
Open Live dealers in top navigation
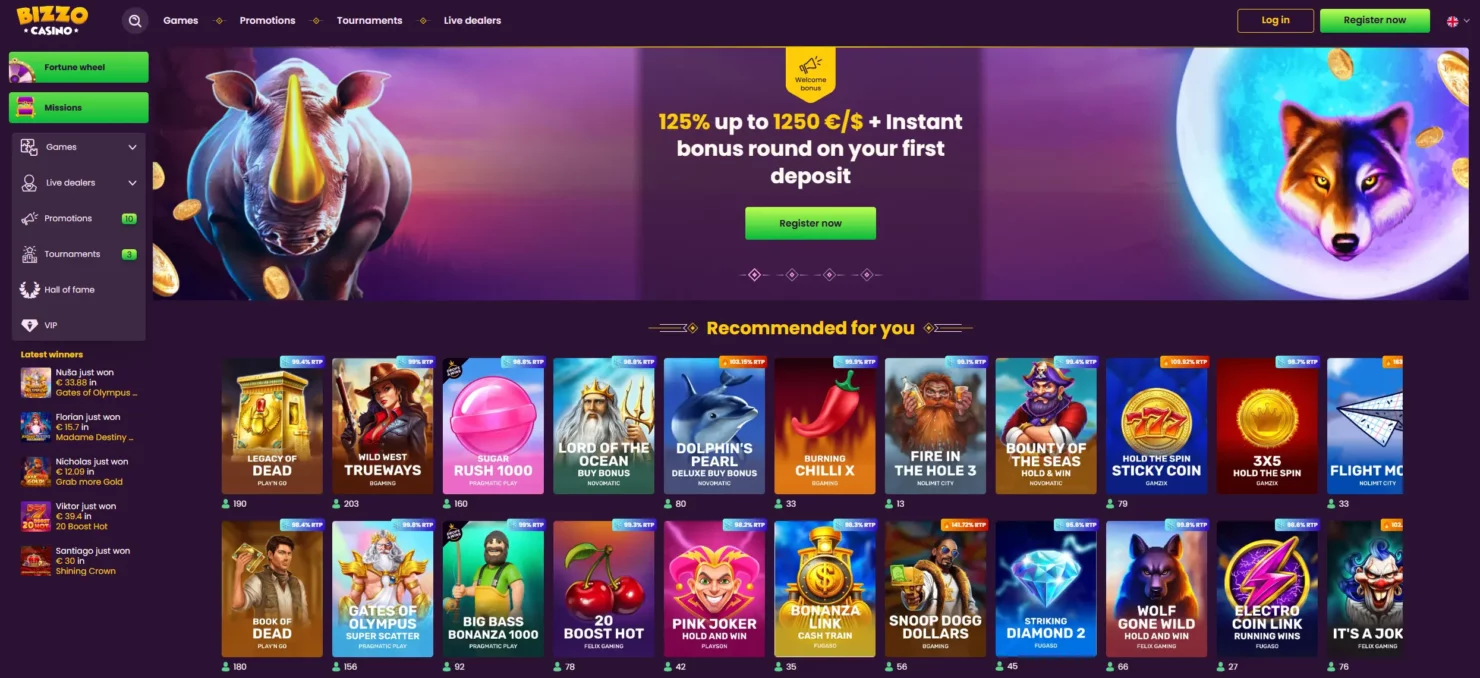(472, 20)
